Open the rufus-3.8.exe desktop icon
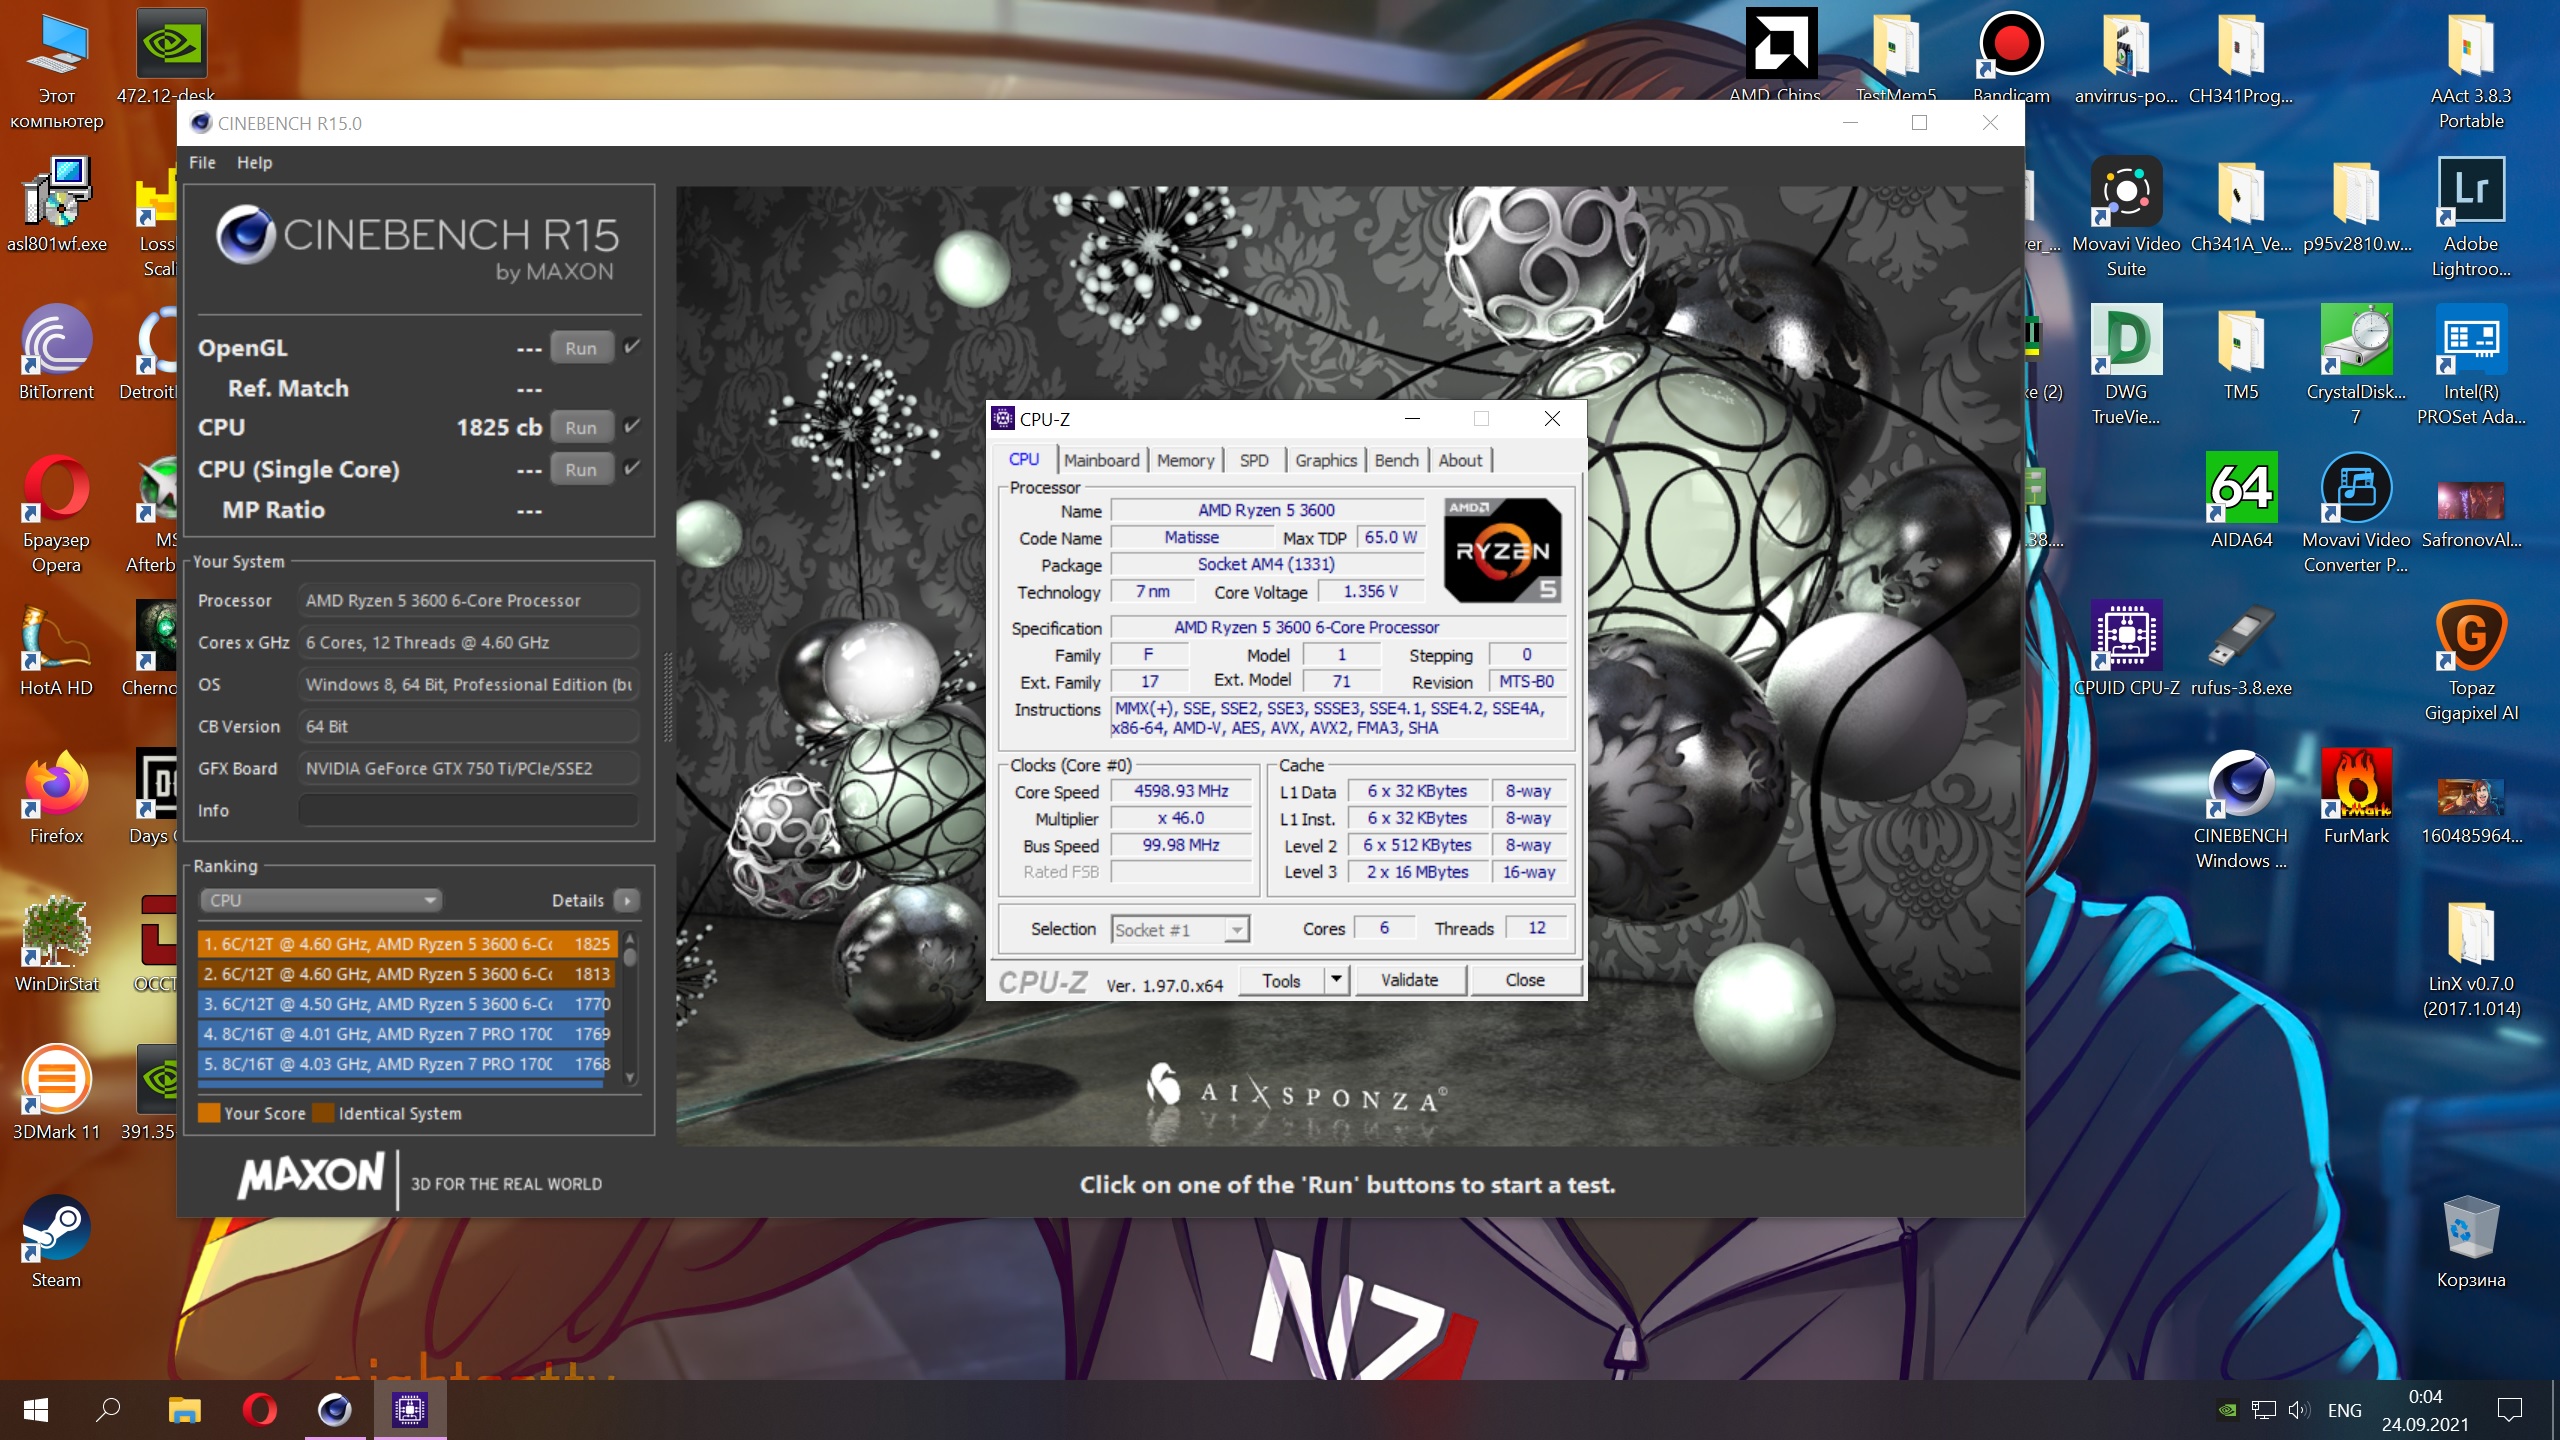The width and height of the screenshot is (2560, 1440). 2241,648
